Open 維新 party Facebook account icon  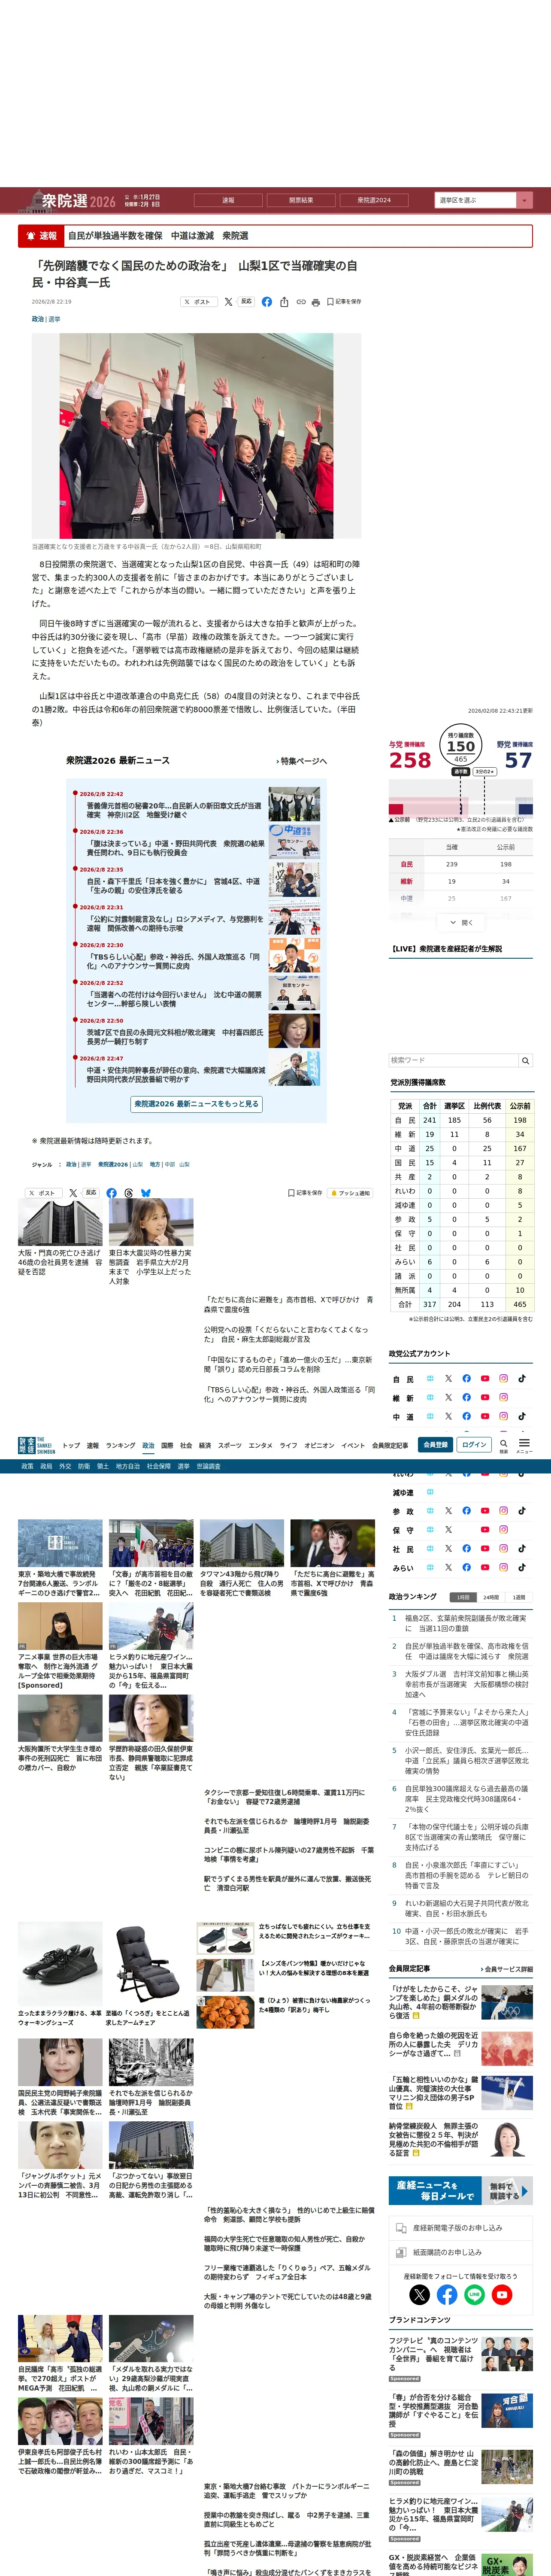[466, 1397]
